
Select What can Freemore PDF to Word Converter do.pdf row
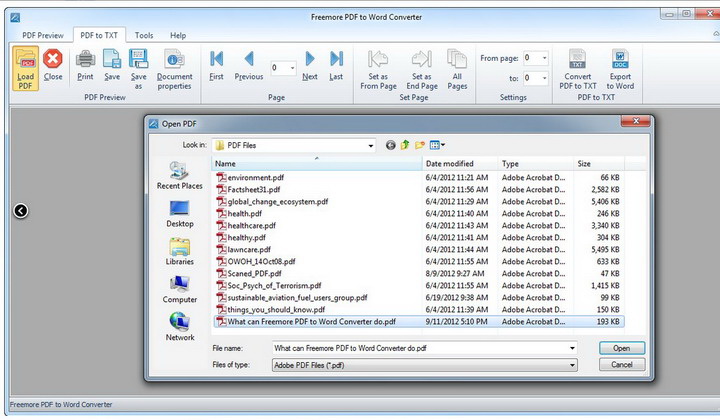click(418, 322)
